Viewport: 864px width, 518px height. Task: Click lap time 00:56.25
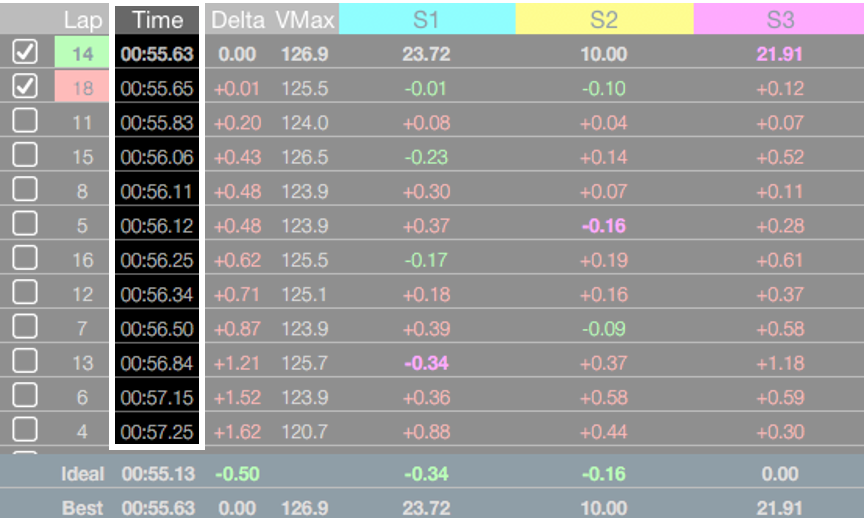157,260
